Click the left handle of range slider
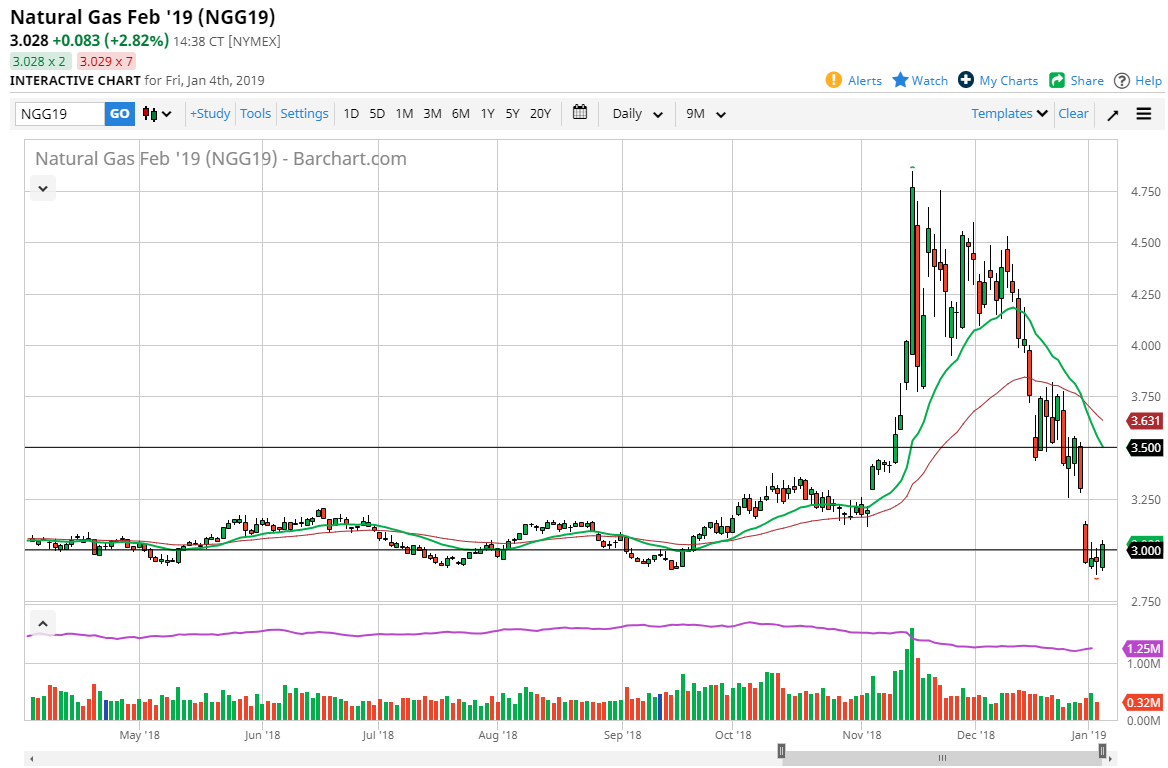 [x=782, y=751]
